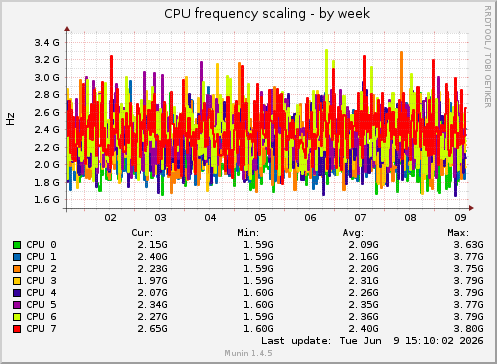Click the green CPU 0 legend swatch
The width and height of the screenshot is (497, 364).
coord(17,245)
